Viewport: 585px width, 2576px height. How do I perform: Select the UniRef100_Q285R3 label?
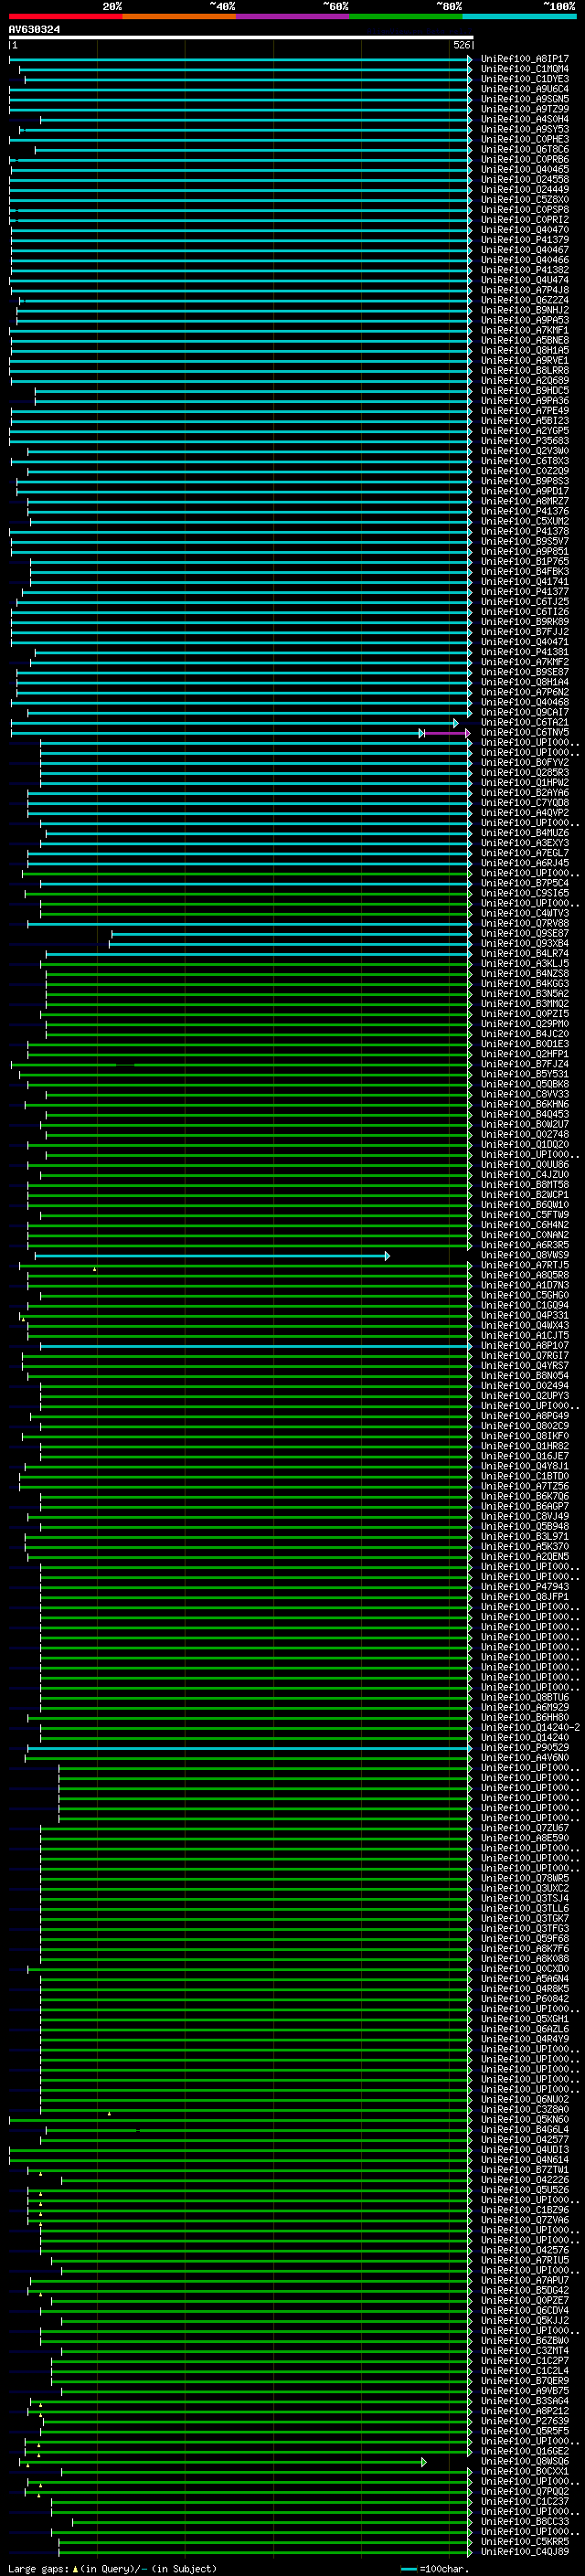(x=524, y=772)
